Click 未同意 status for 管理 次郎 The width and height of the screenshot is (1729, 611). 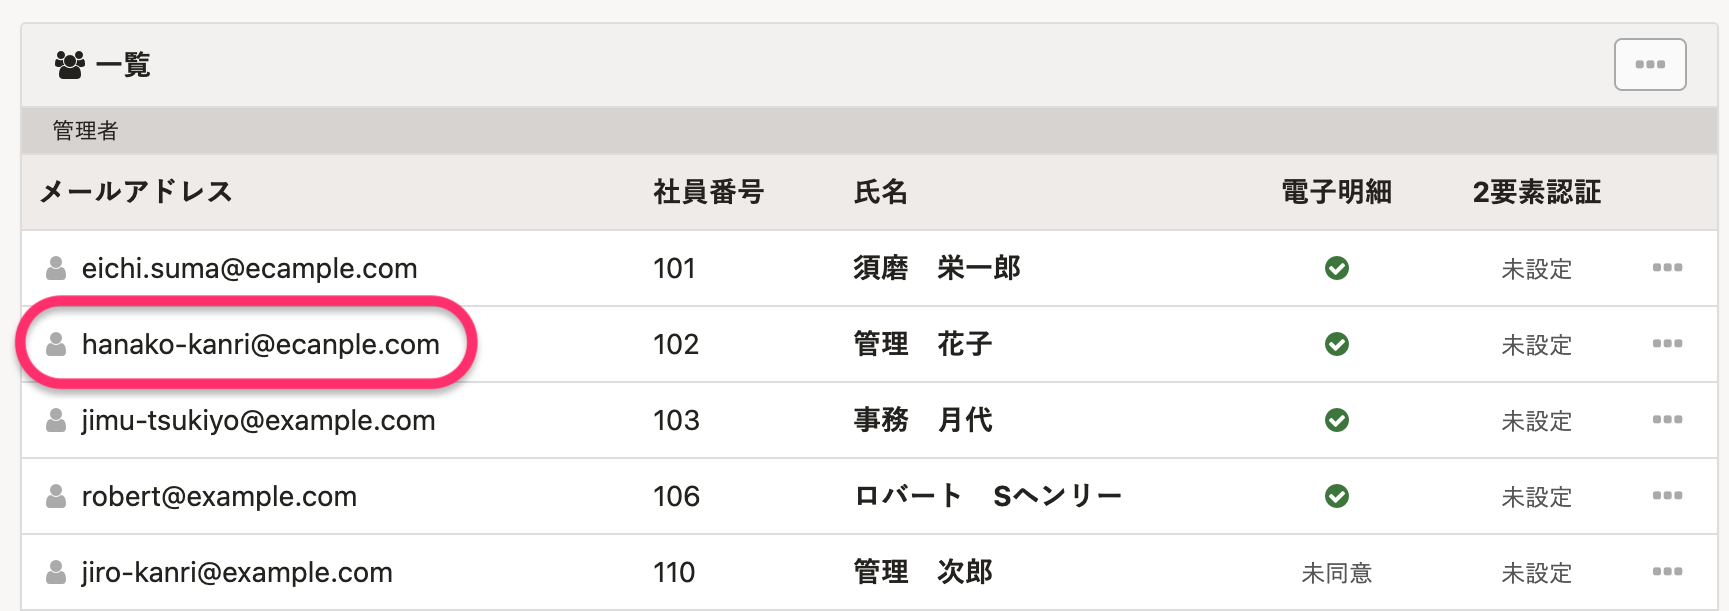click(x=1337, y=573)
